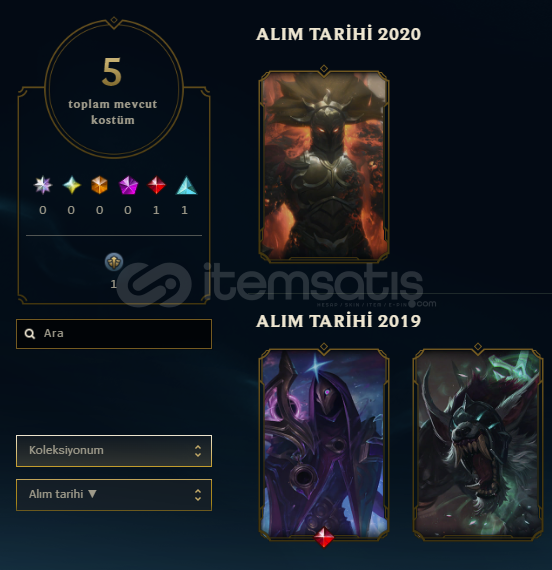Click the white star-shaped rarity gem icon

tap(43, 185)
